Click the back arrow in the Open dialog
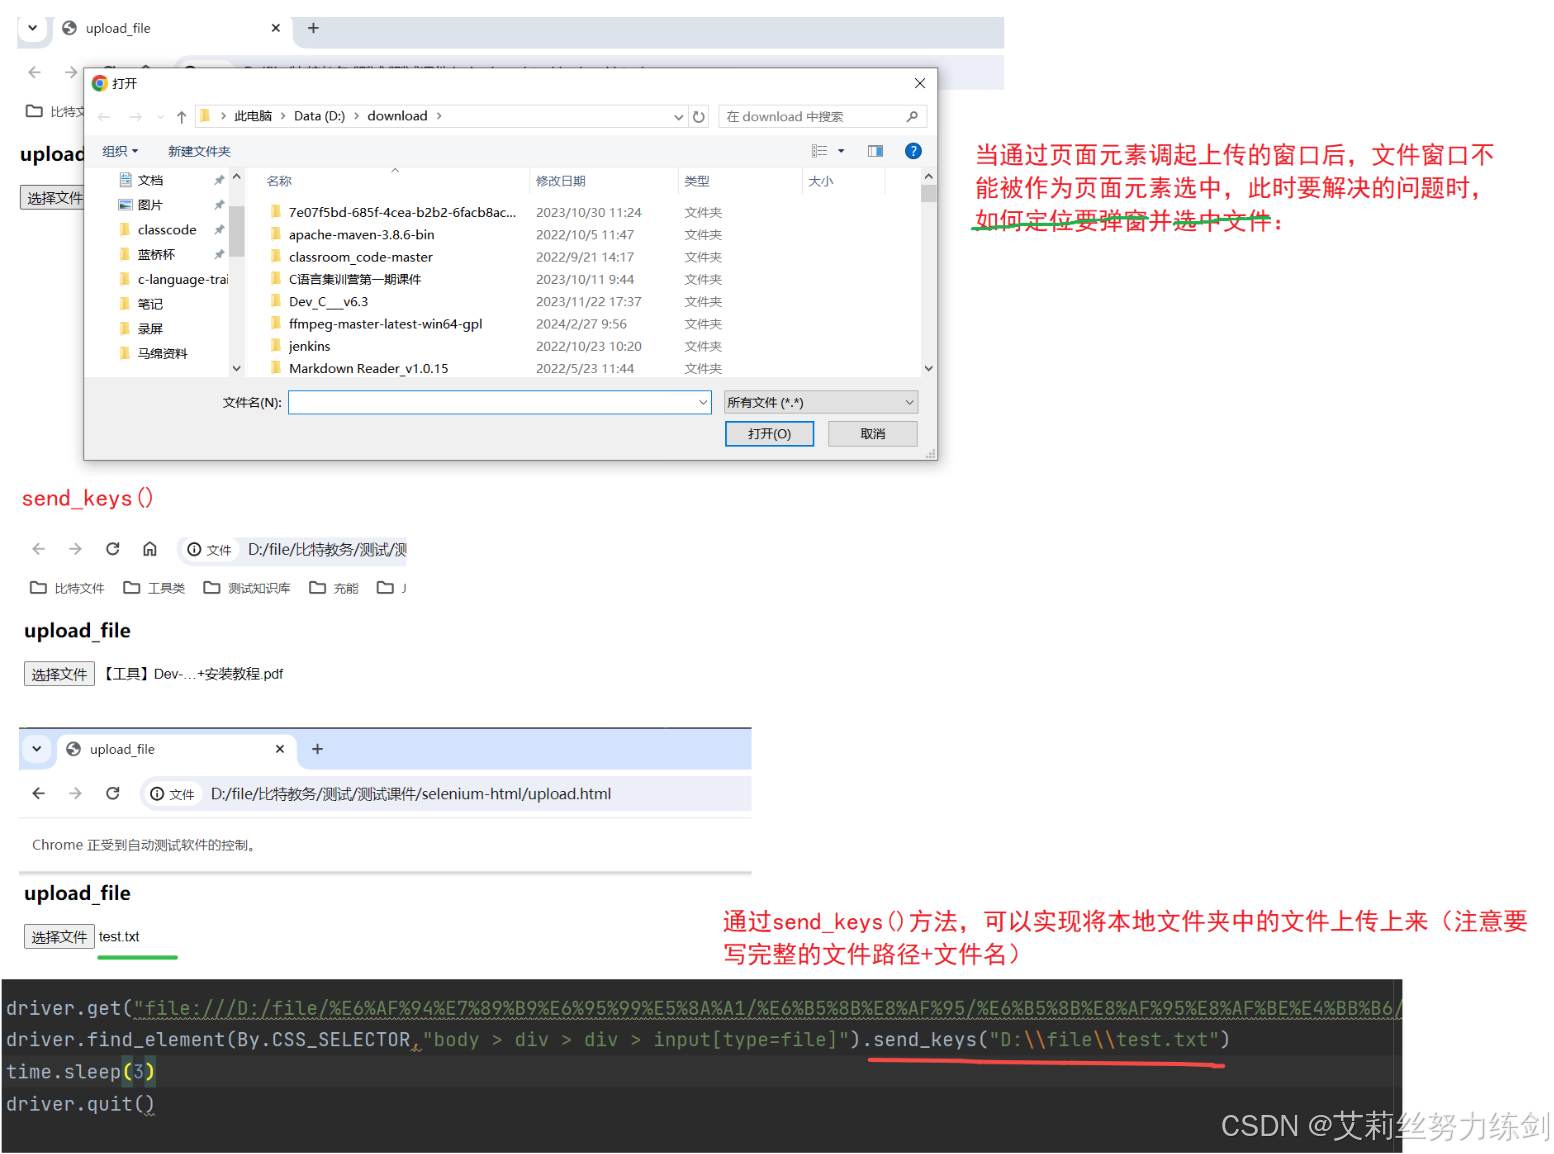The image size is (1554, 1154). click(104, 117)
